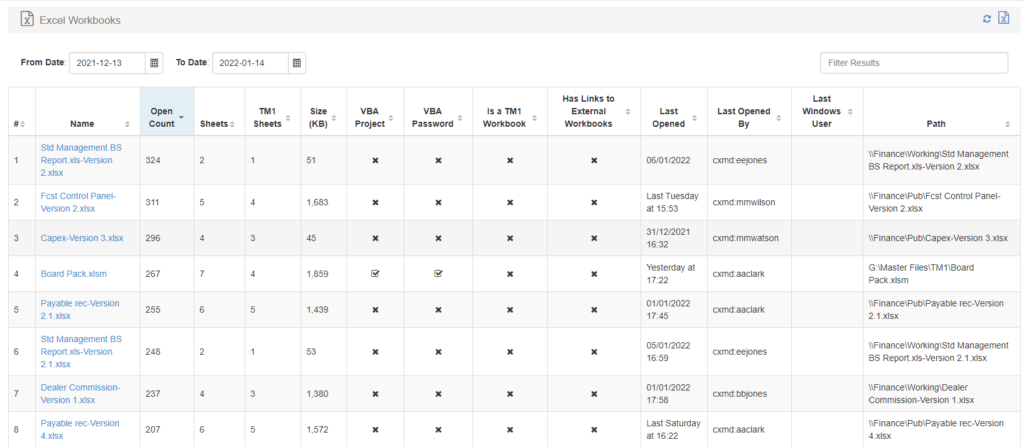Sort by the Size (KB) column header
1024x447 pixels.
[318, 117]
